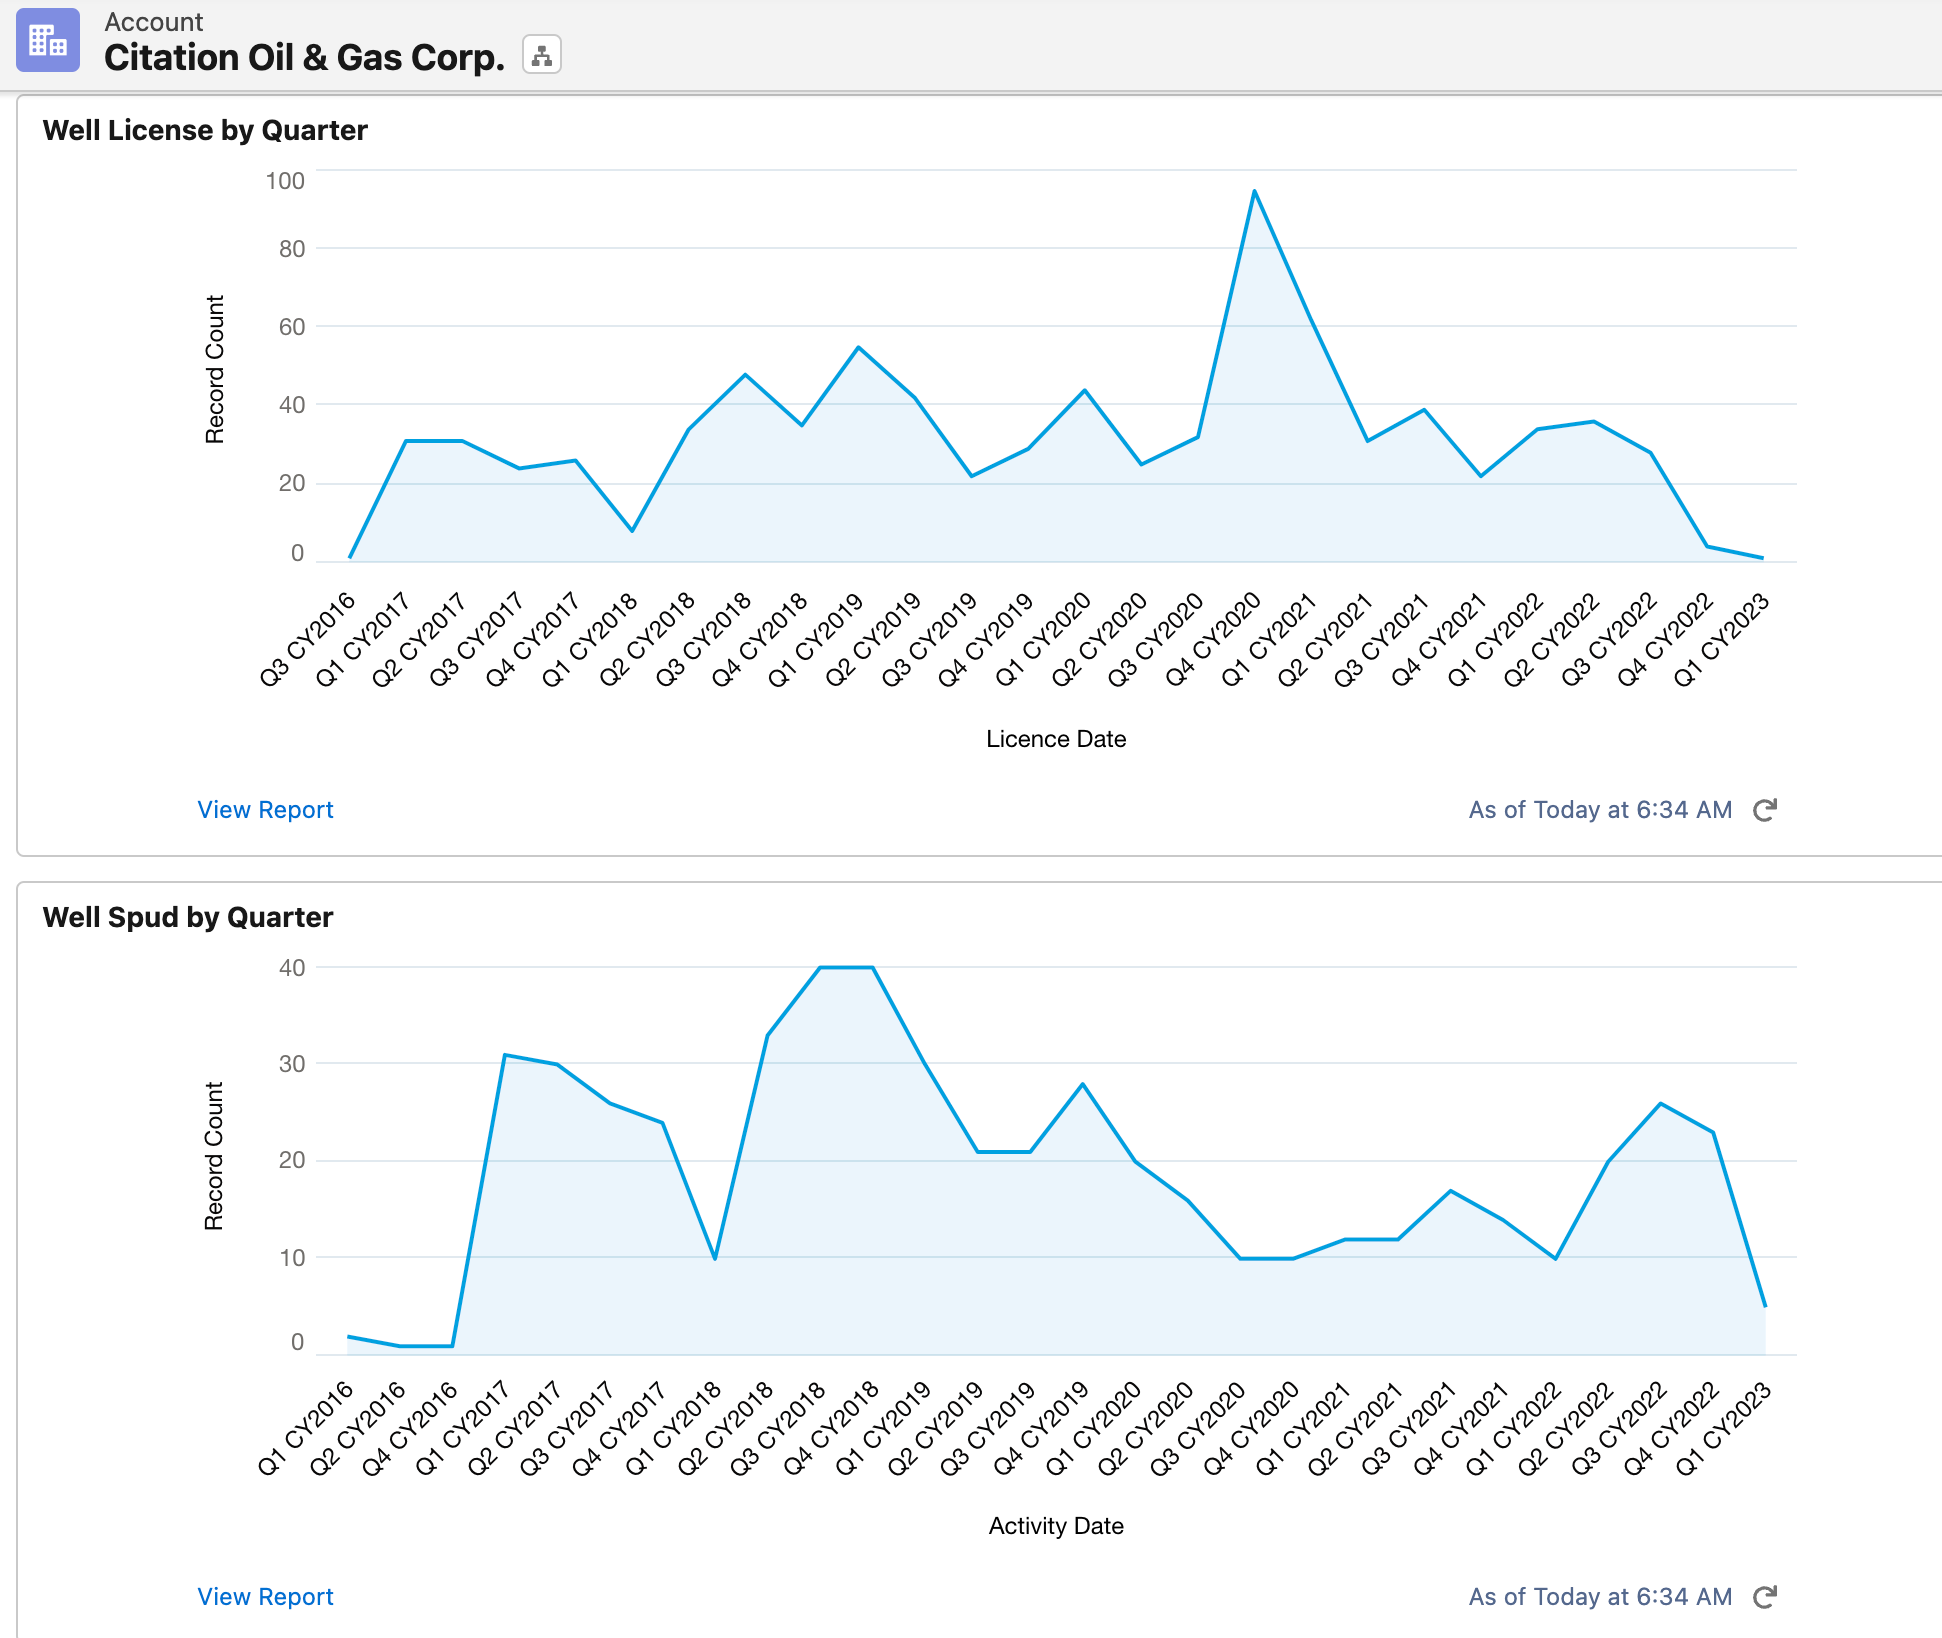Click the Q3 CY2018 label on License chart axis
Screen dimensions: 1942x1638
pyautogui.click(x=704, y=640)
